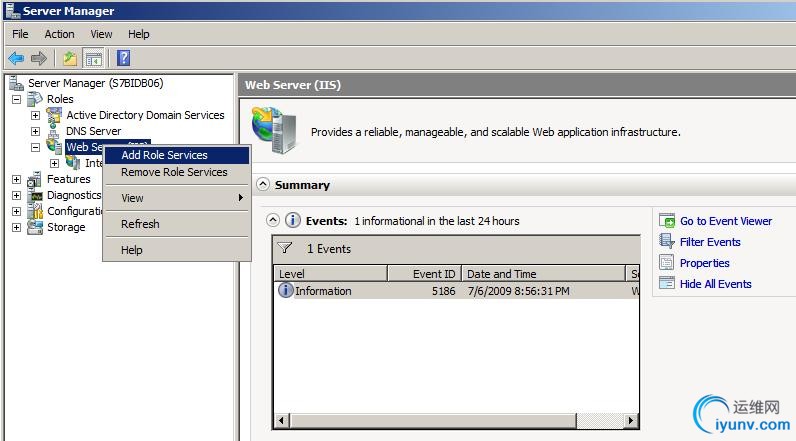
Task: Open the Action menu
Action: tap(59, 34)
